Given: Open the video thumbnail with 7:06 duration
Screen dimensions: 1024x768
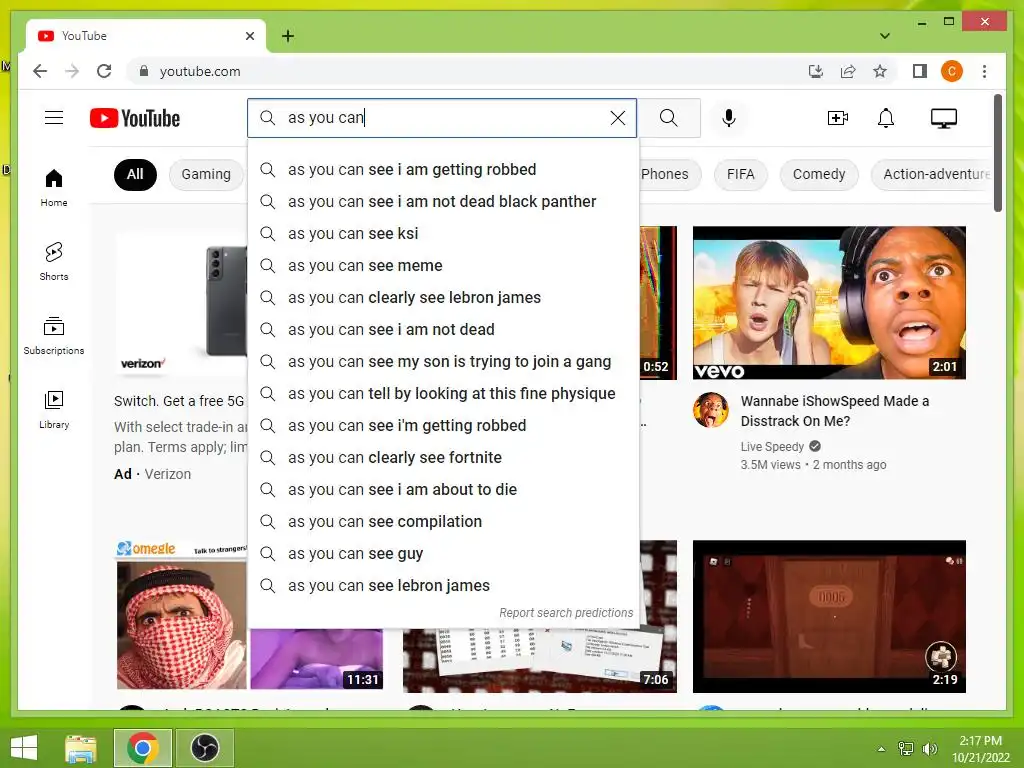Looking at the screenshot, I should tap(539, 660).
